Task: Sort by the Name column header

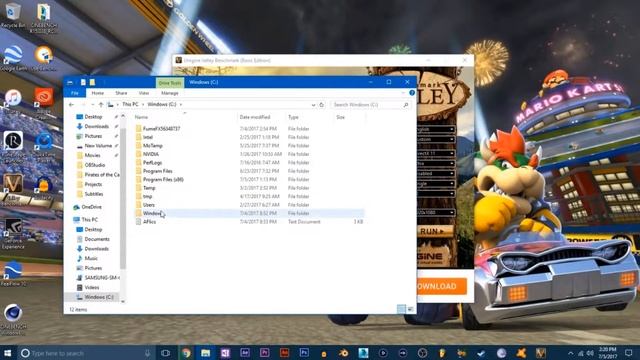Action: pos(141,117)
